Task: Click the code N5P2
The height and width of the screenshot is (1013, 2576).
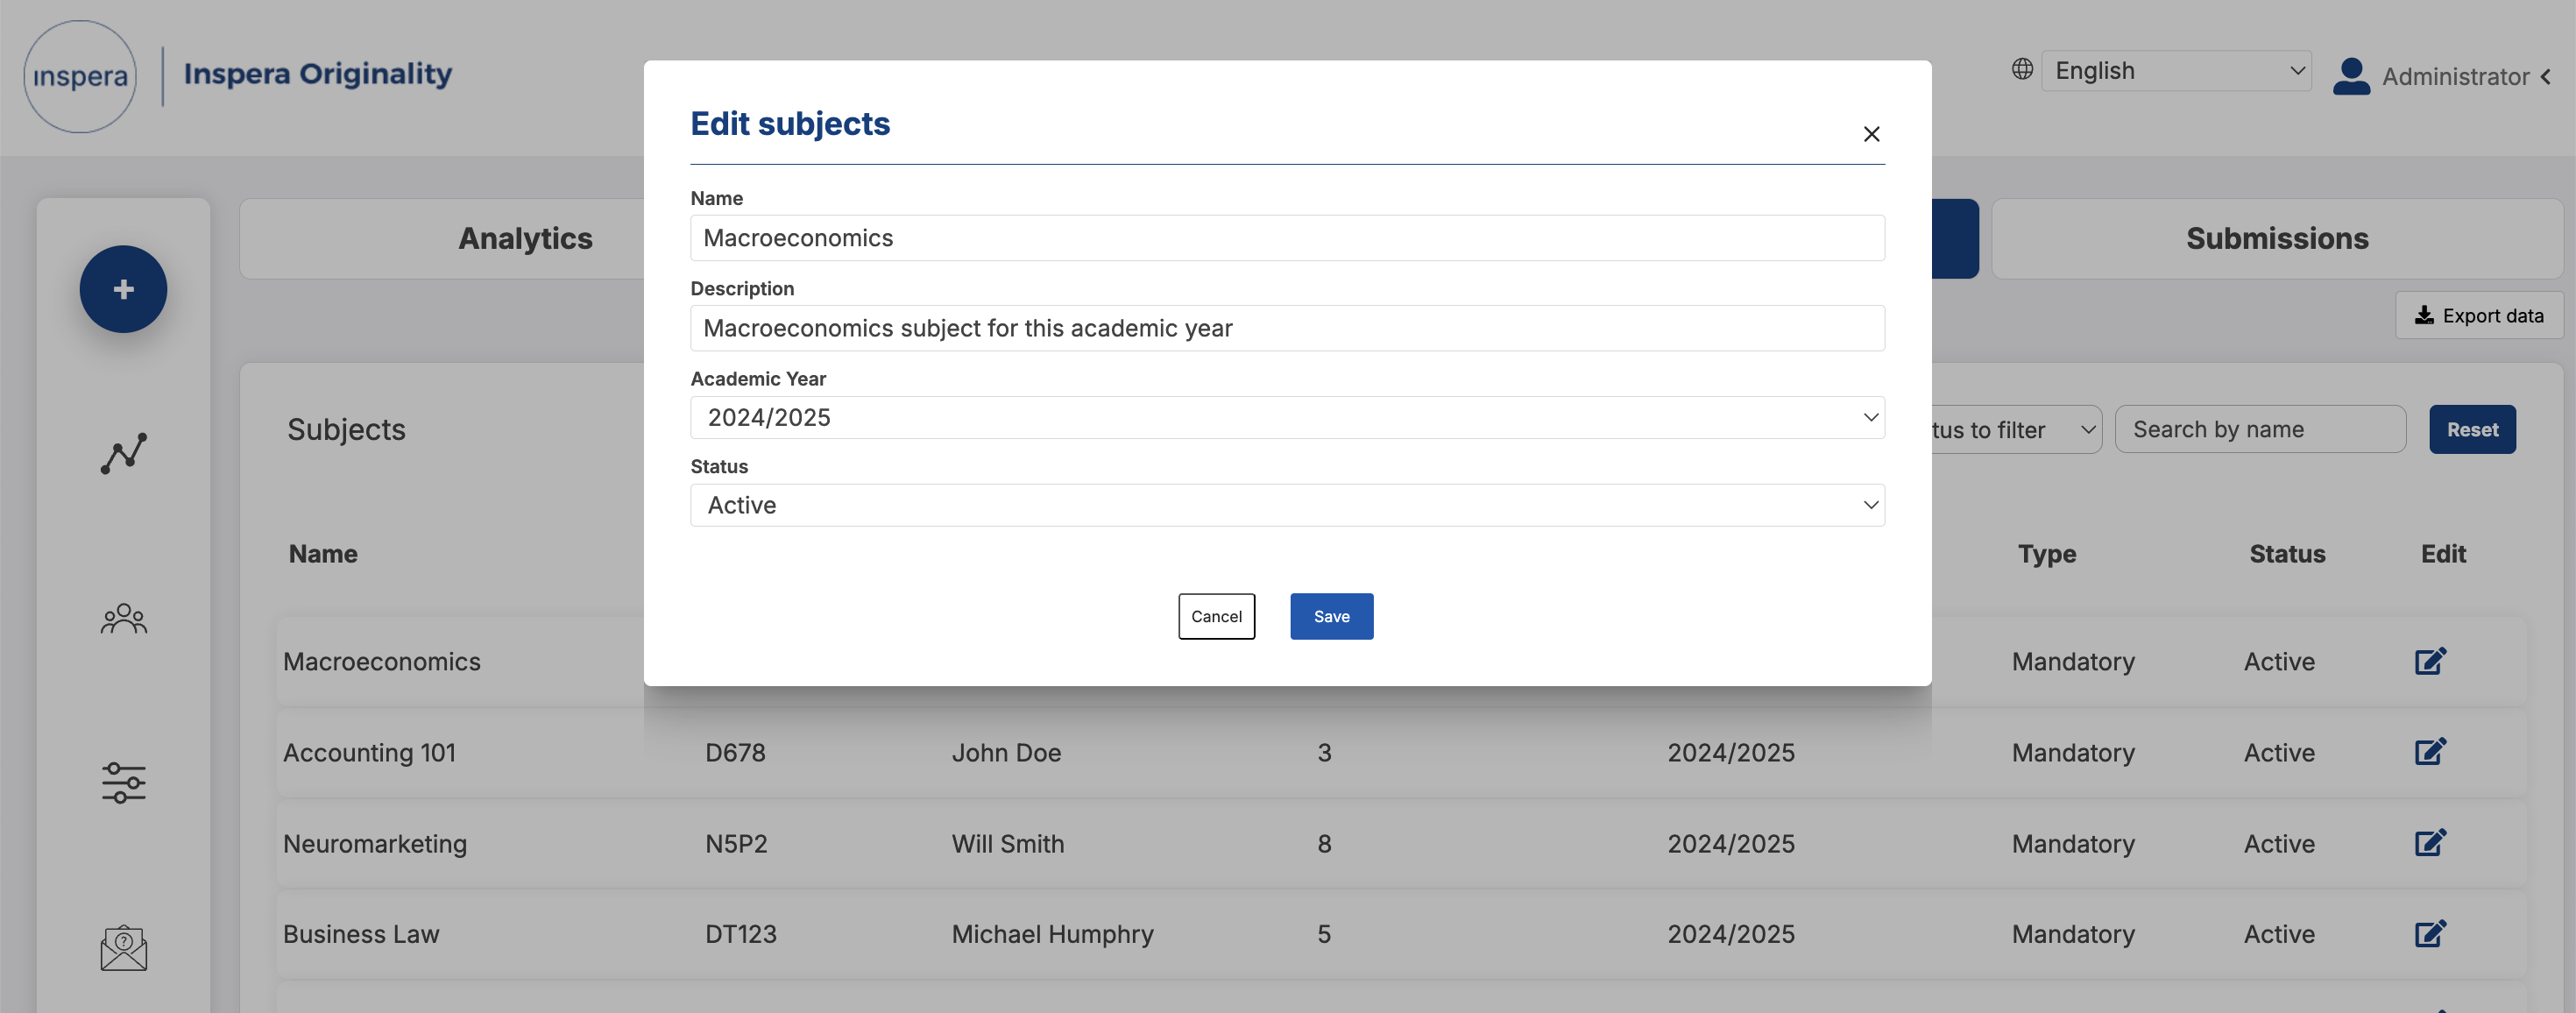Action: [736, 844]
